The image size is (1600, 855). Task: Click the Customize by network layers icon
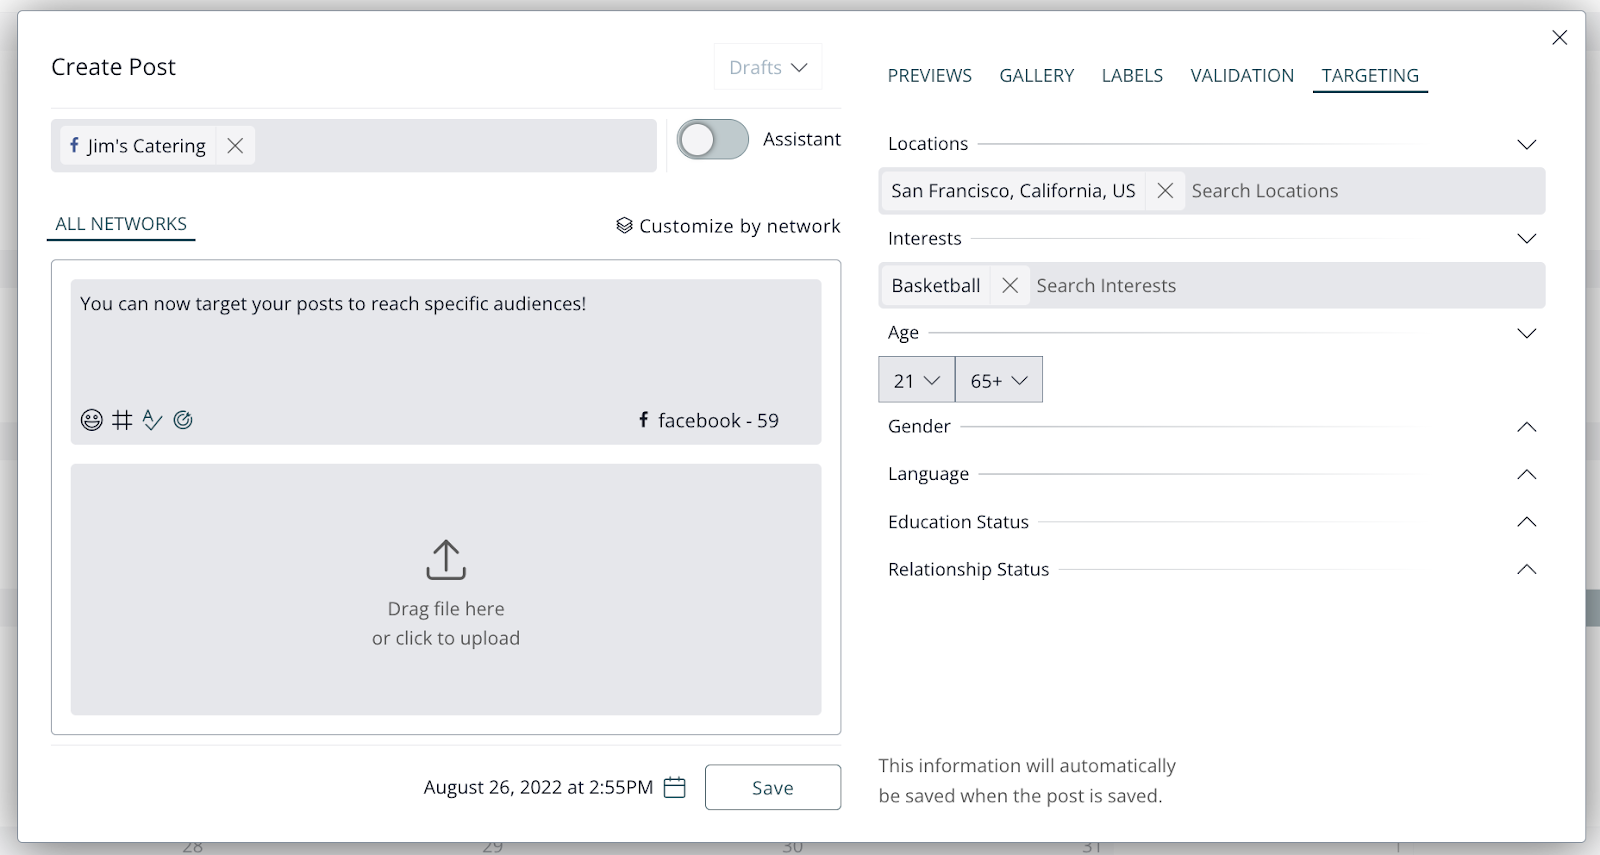coord(624,226)
